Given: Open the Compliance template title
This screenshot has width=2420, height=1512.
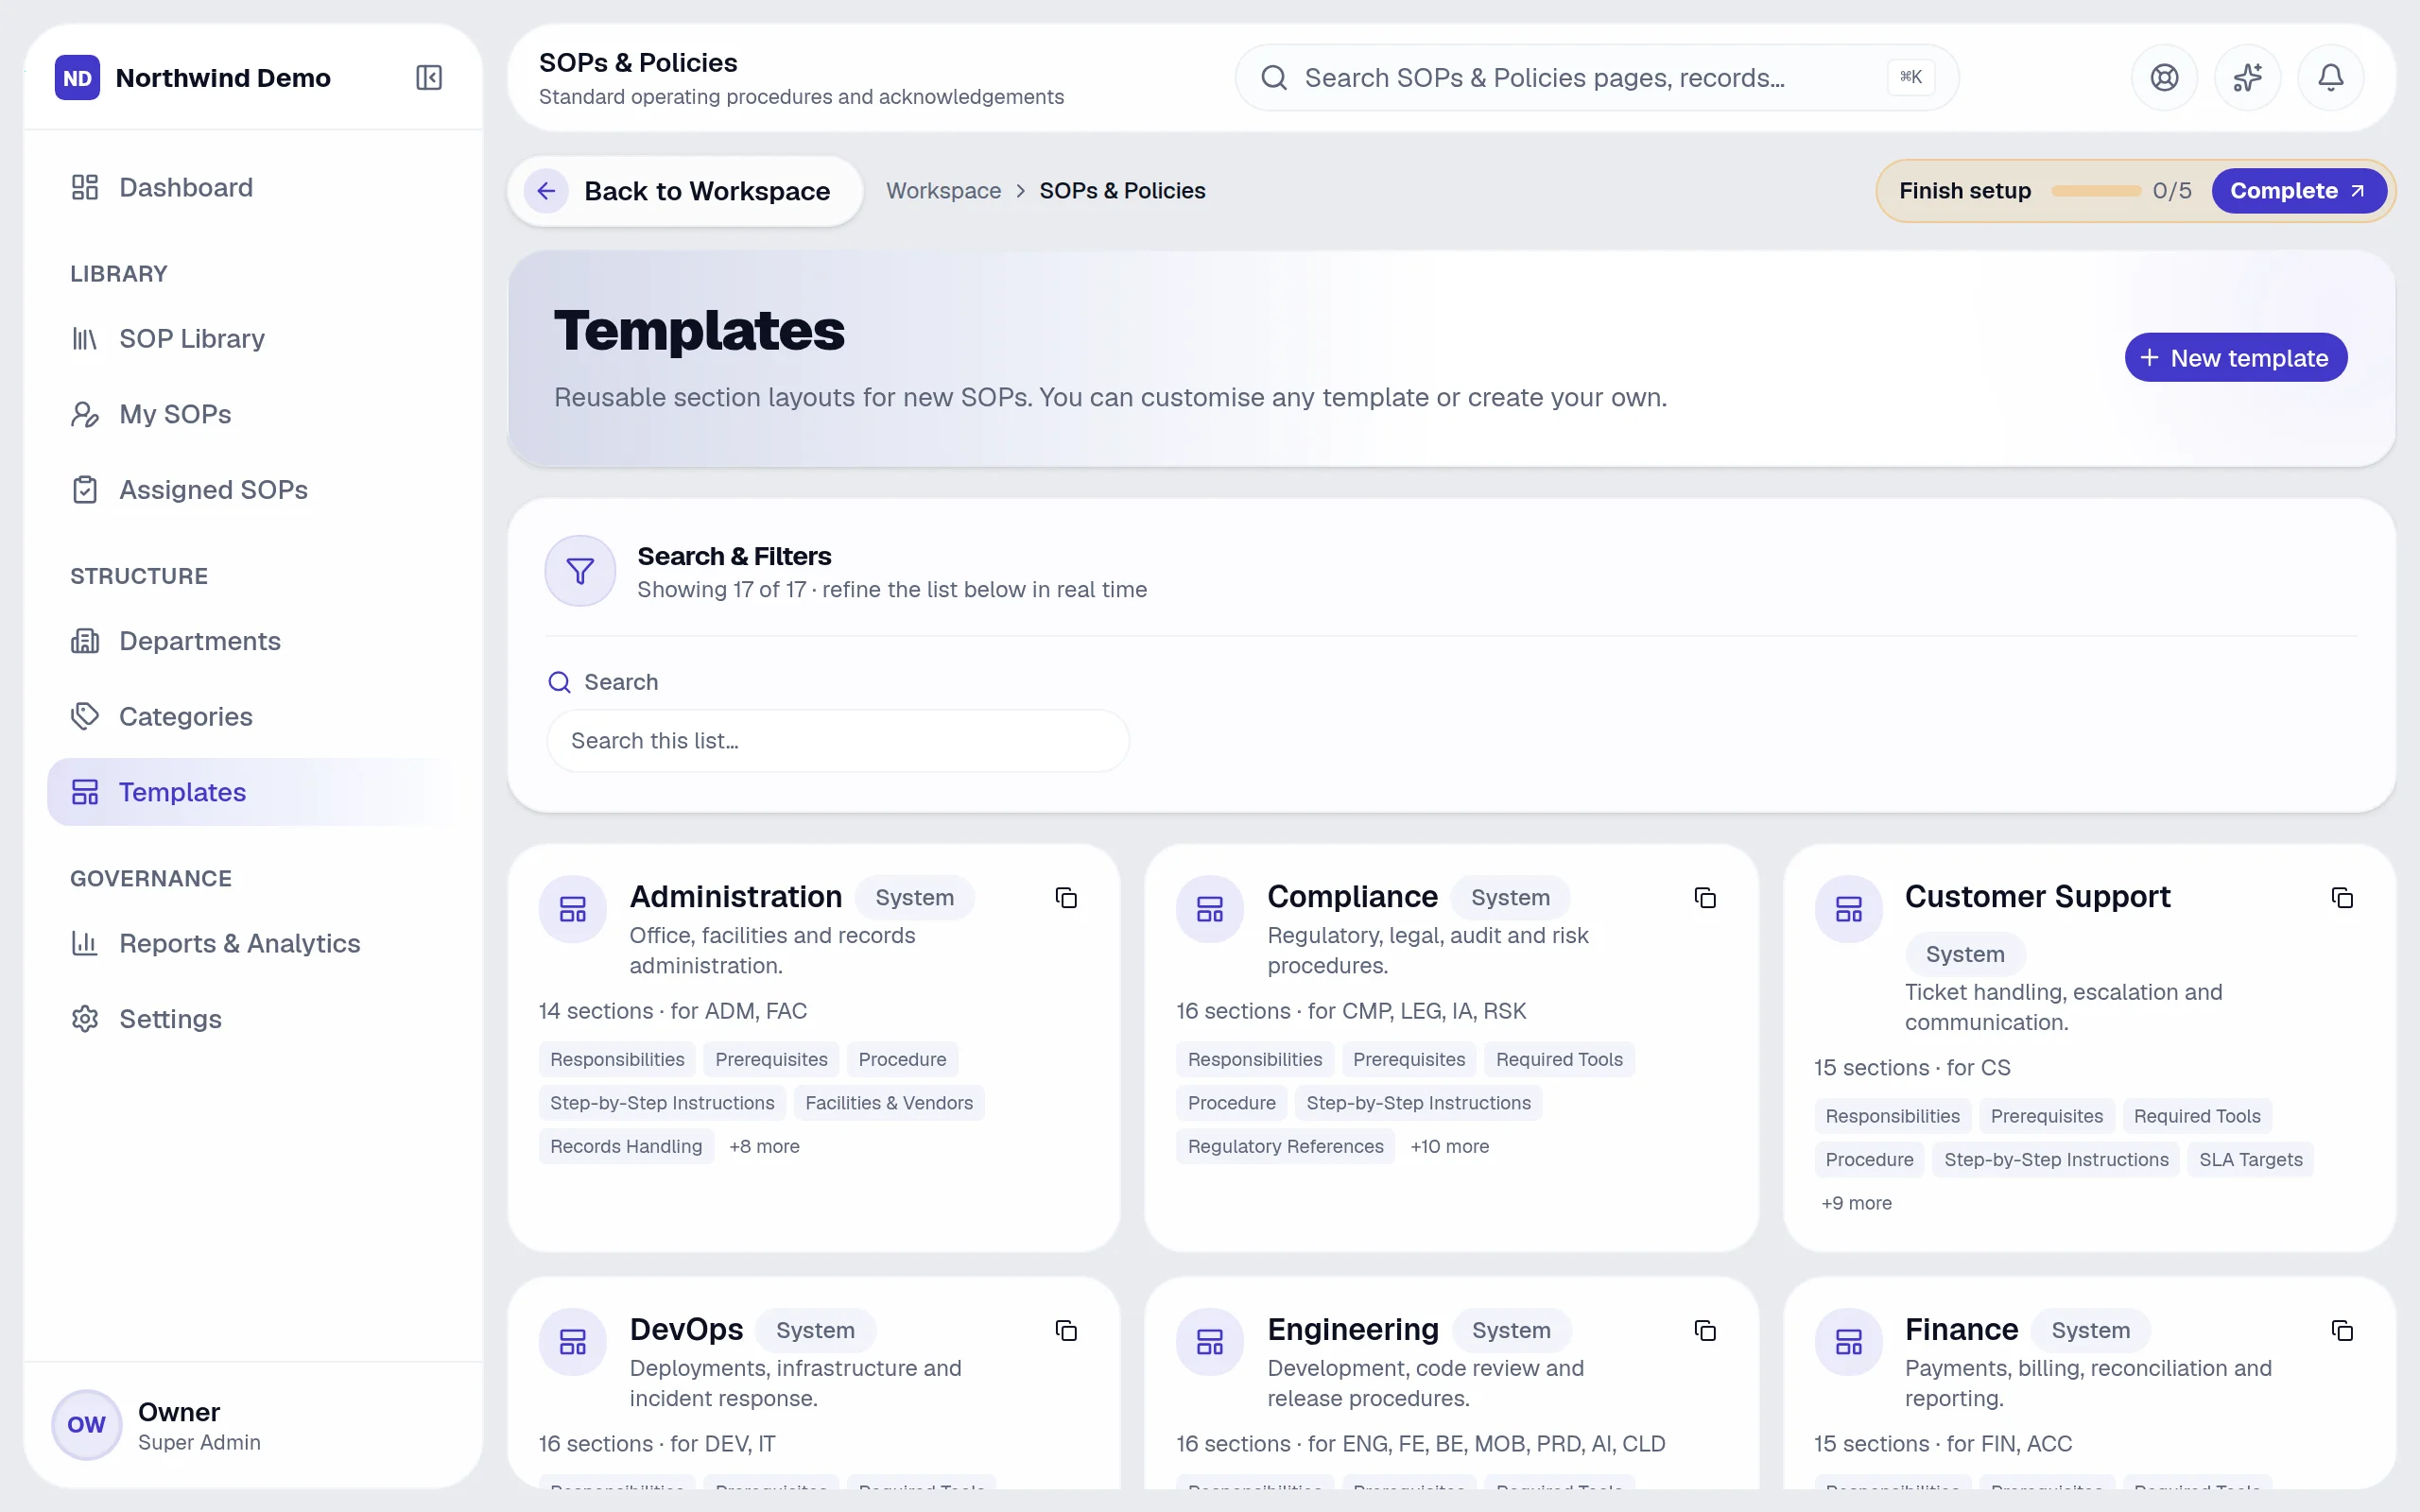Looking at the screenshot, I should 1352,897.
